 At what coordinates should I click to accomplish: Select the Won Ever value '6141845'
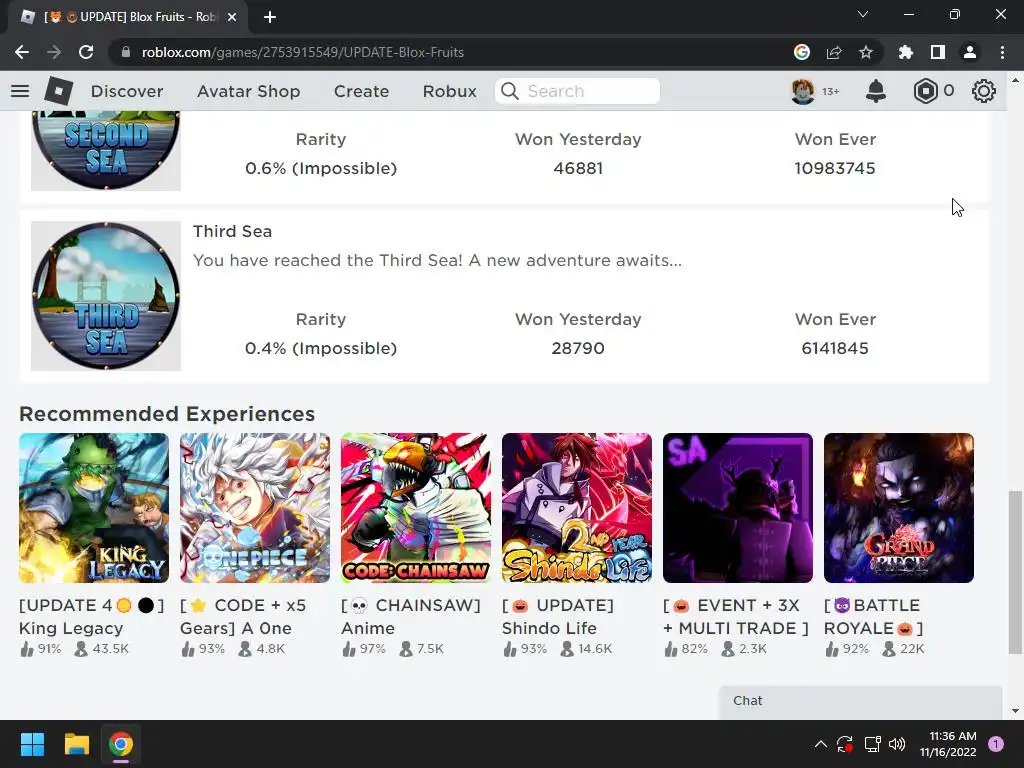835,348
